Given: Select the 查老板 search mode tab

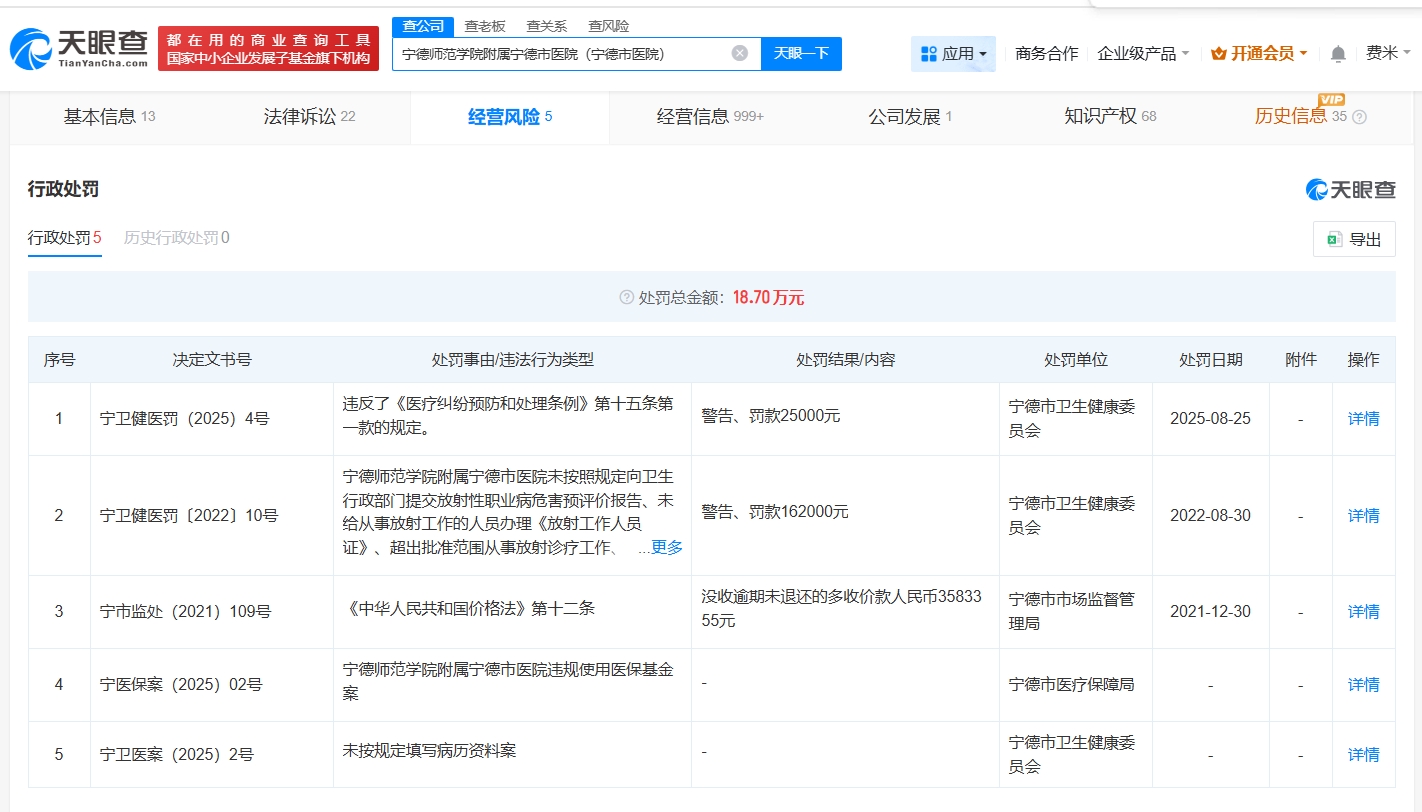Looking at the screenshot, I should pos(485,26).
